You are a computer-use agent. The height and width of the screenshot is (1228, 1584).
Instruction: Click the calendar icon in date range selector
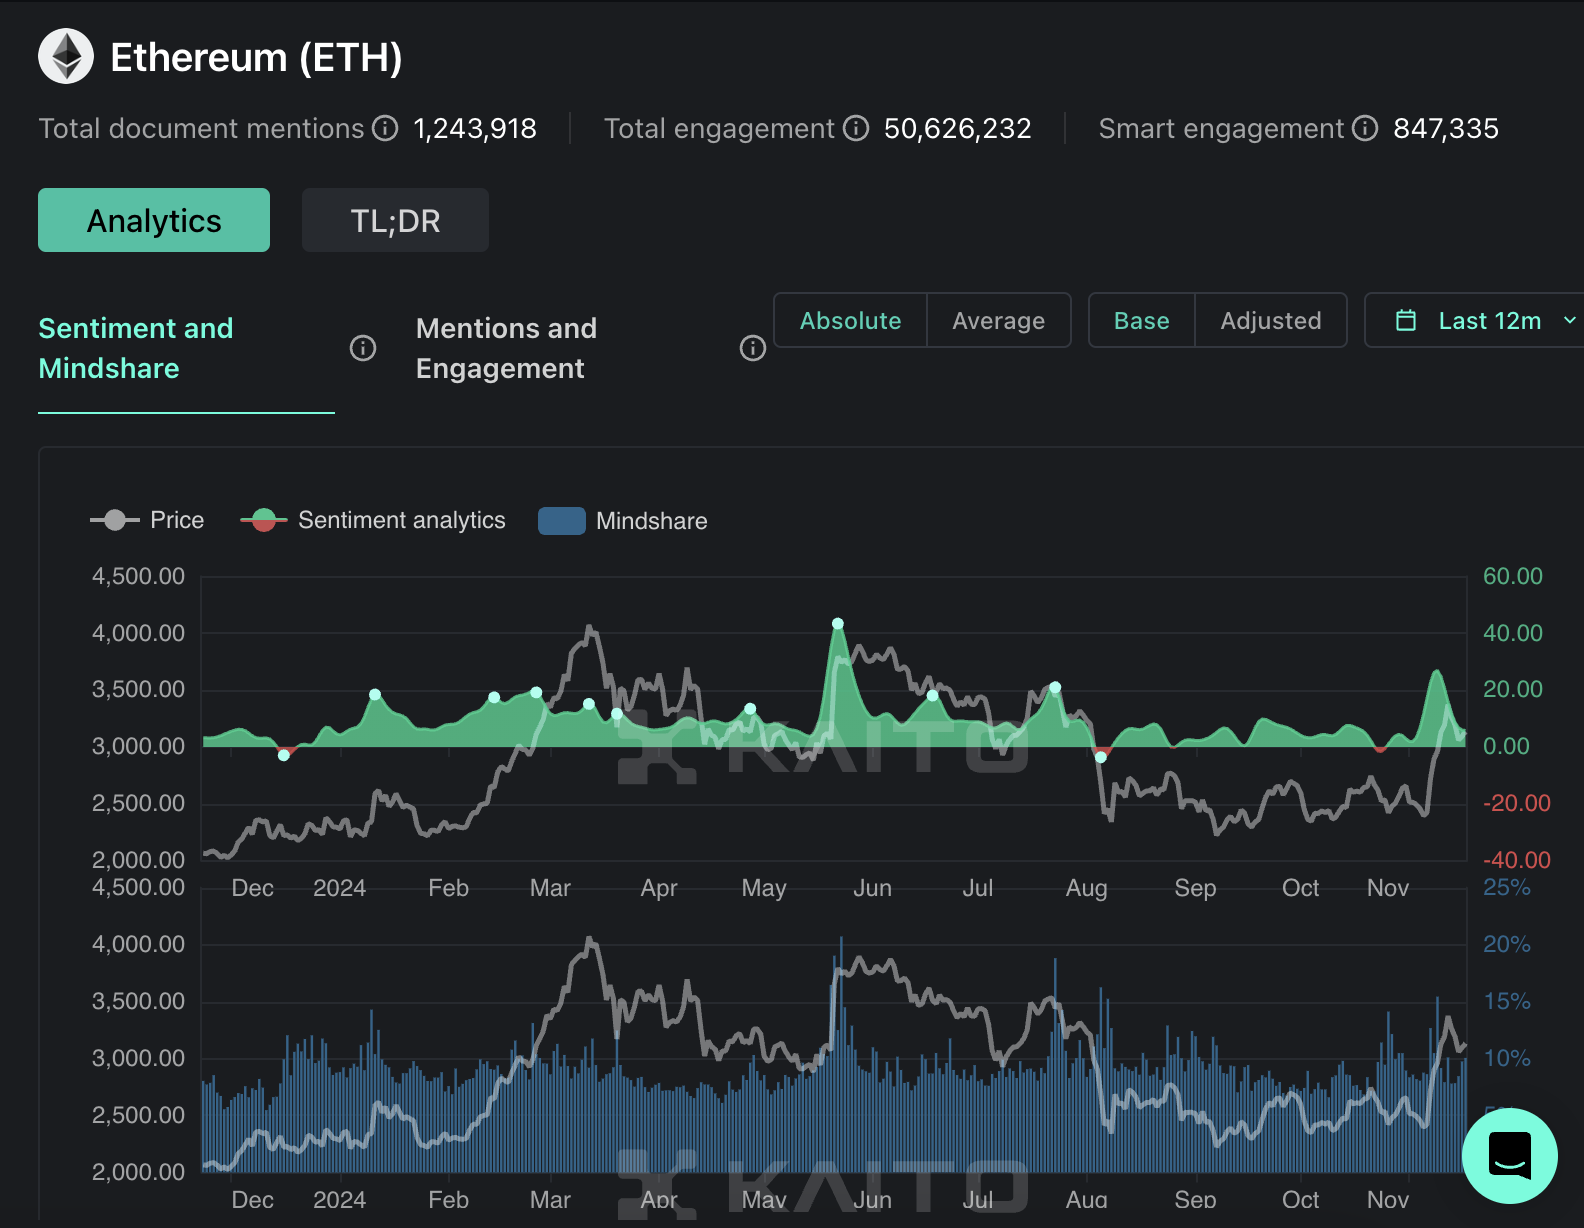click(1406, 320)
